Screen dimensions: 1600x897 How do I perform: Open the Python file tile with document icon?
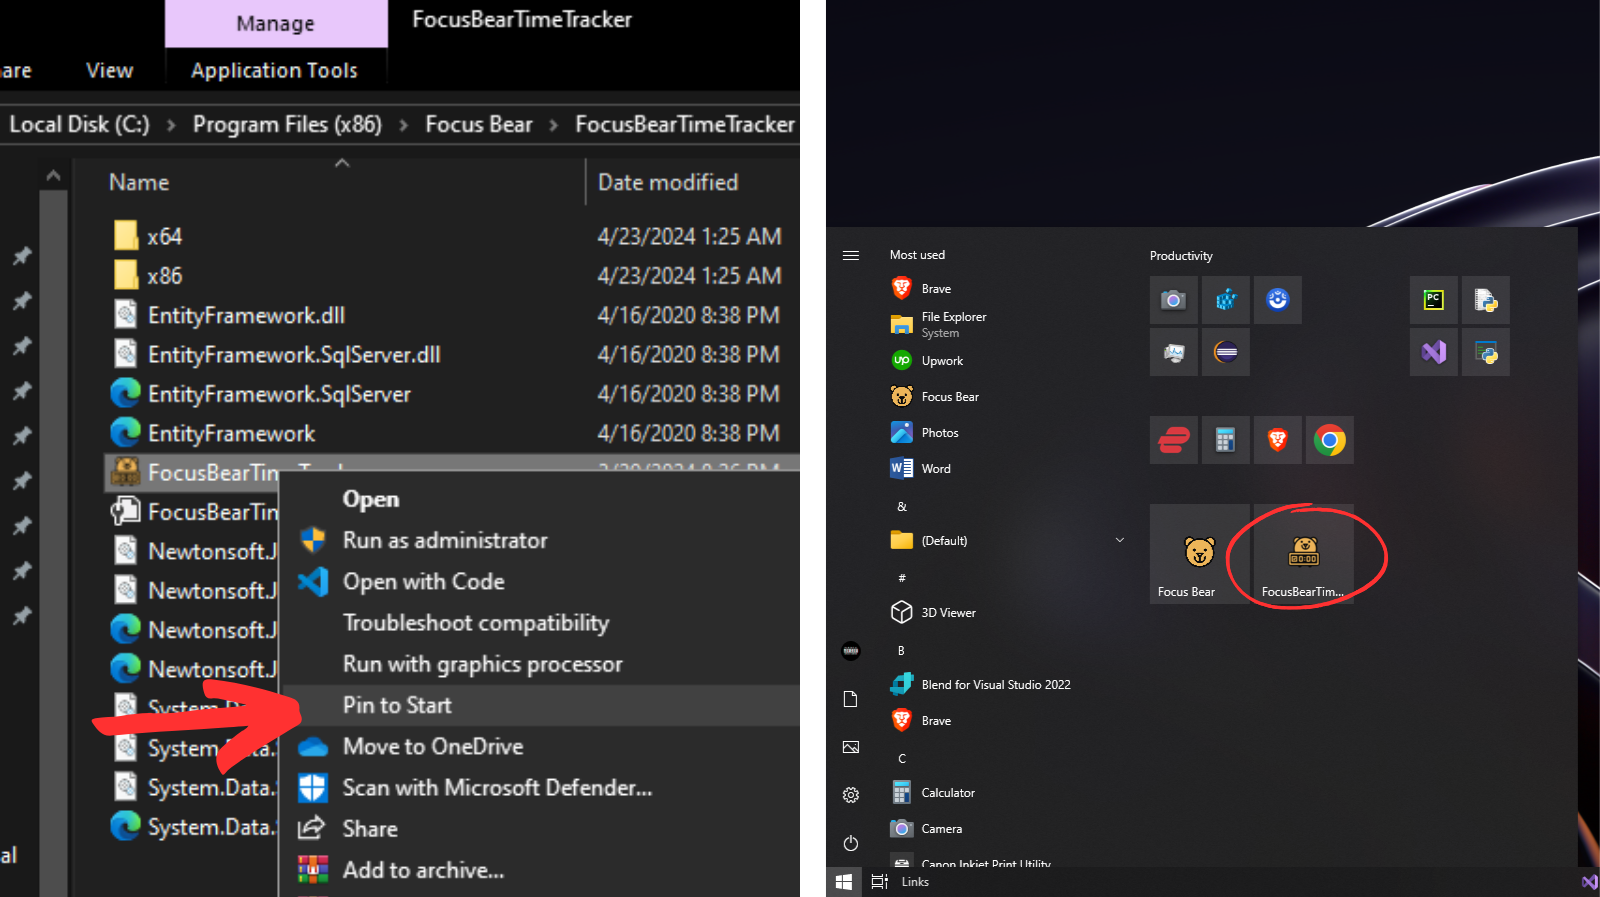tap(1485, 300)
